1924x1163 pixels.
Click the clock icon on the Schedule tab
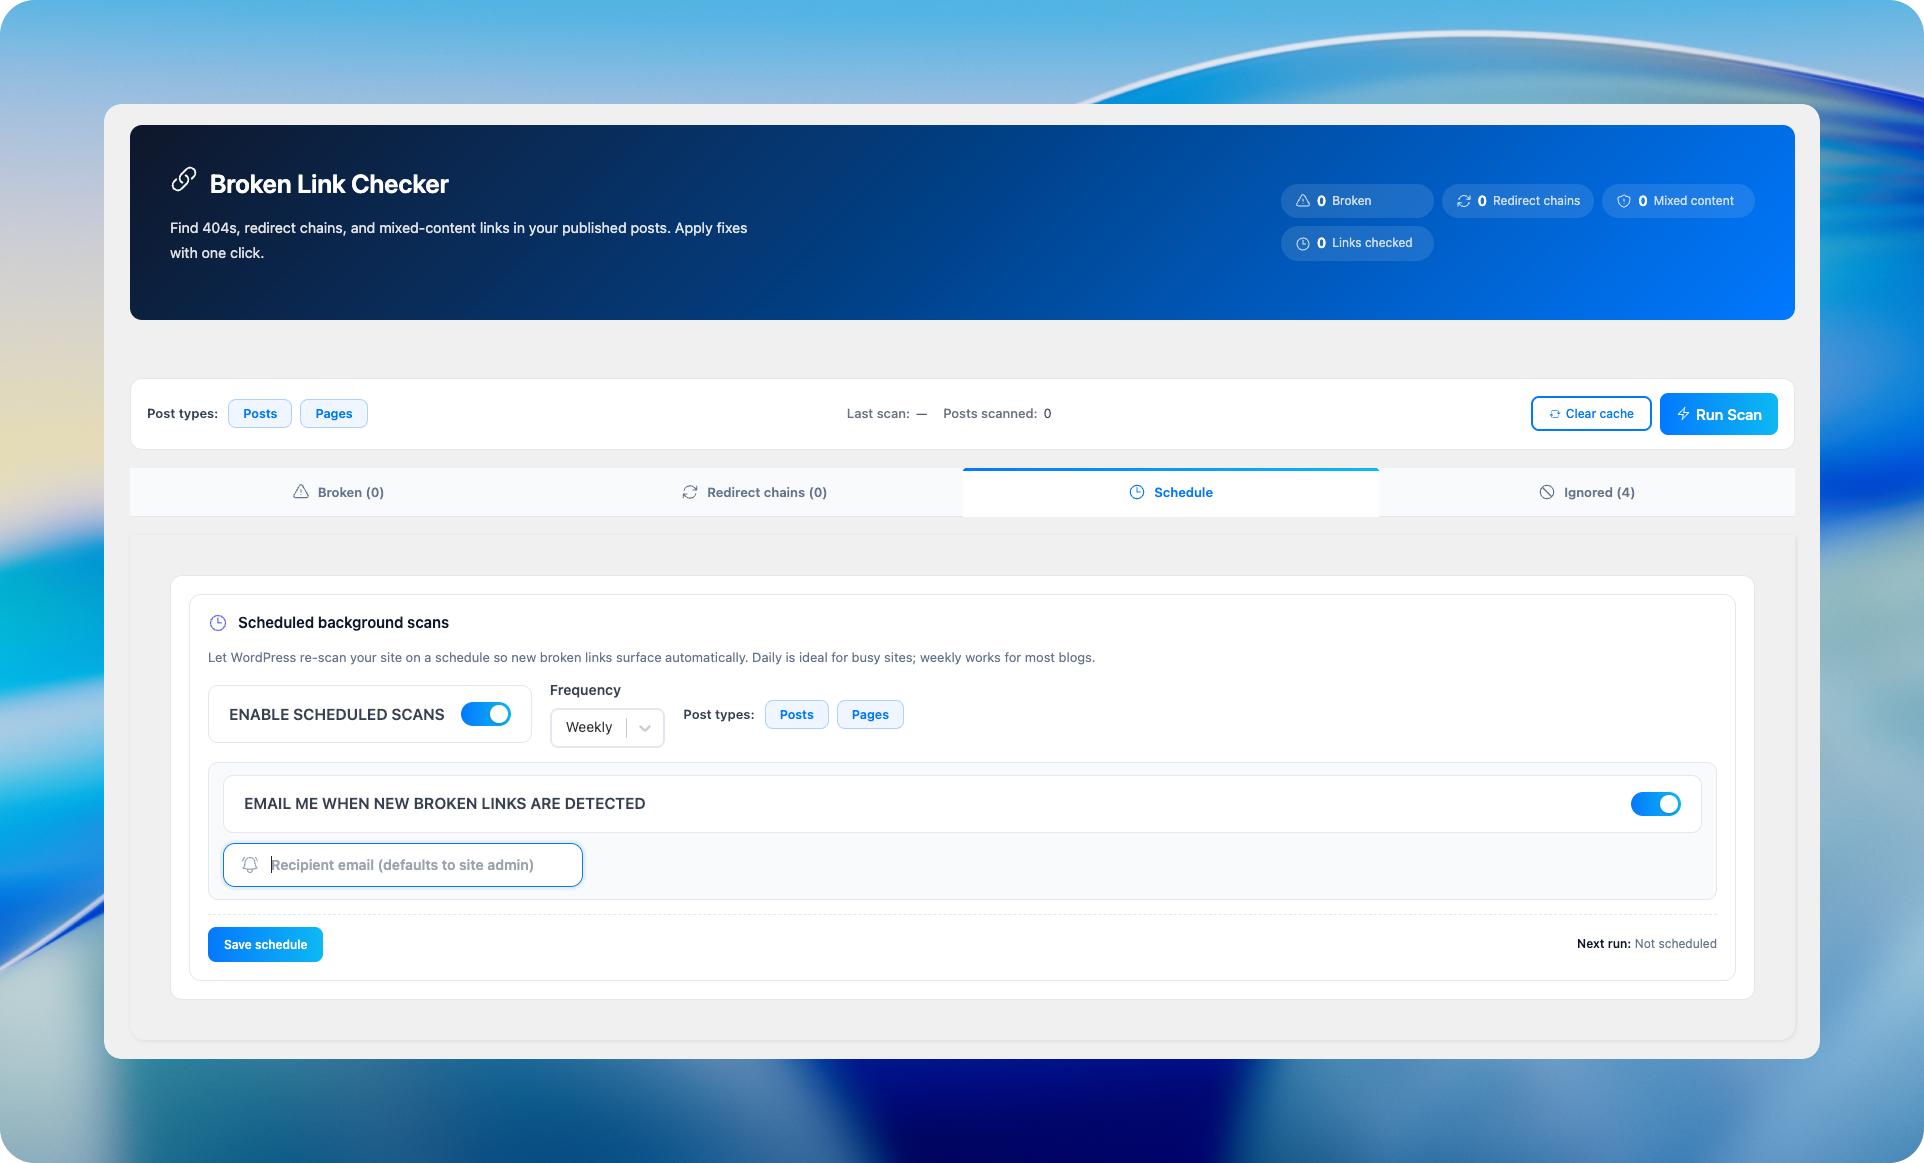click(x=1137, y=492)
